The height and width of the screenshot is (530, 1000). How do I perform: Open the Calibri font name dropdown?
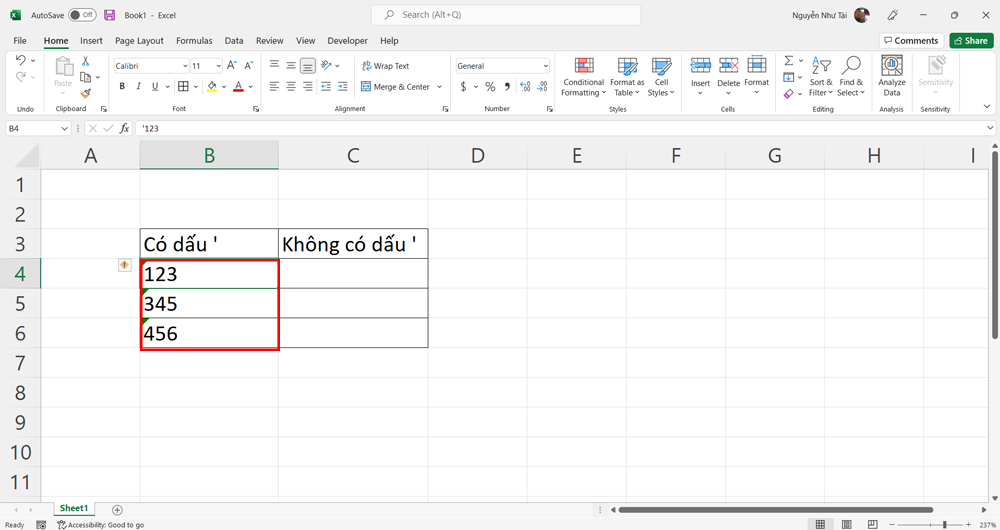[x=185, y=66]
